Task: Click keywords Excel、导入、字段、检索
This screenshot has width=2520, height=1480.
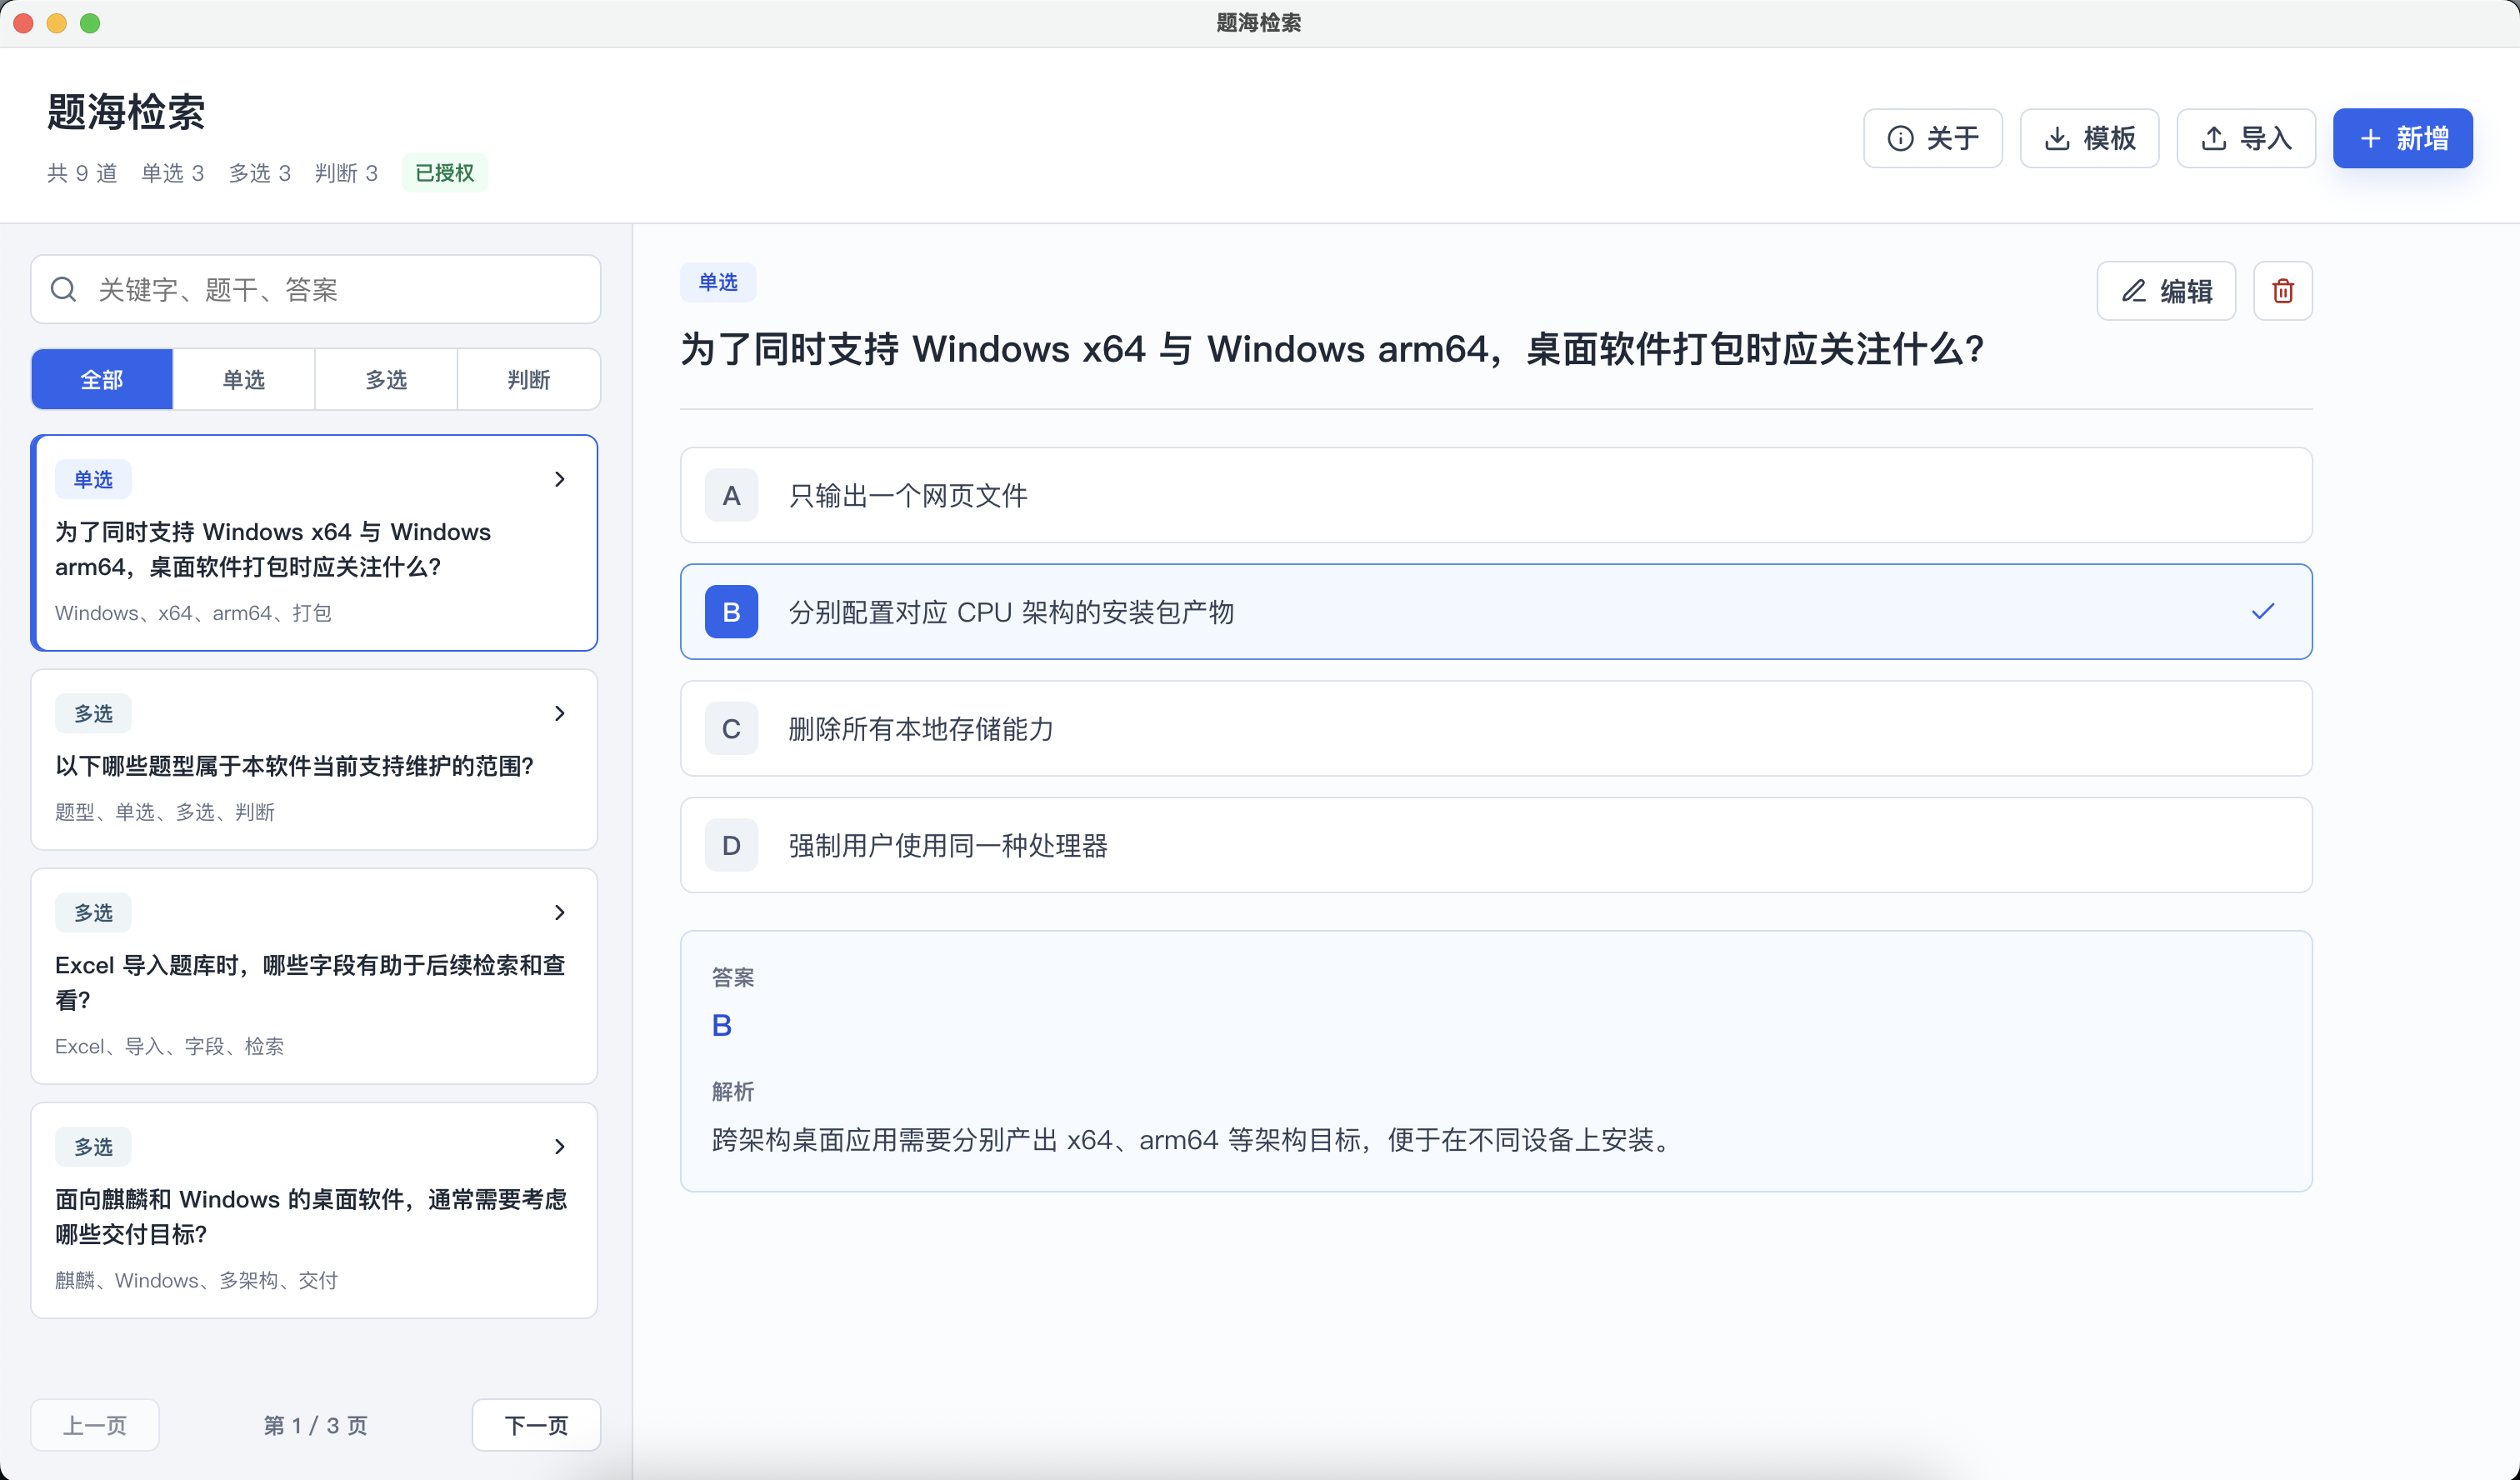Action: pyautogui.click(x=170, y=1046)
